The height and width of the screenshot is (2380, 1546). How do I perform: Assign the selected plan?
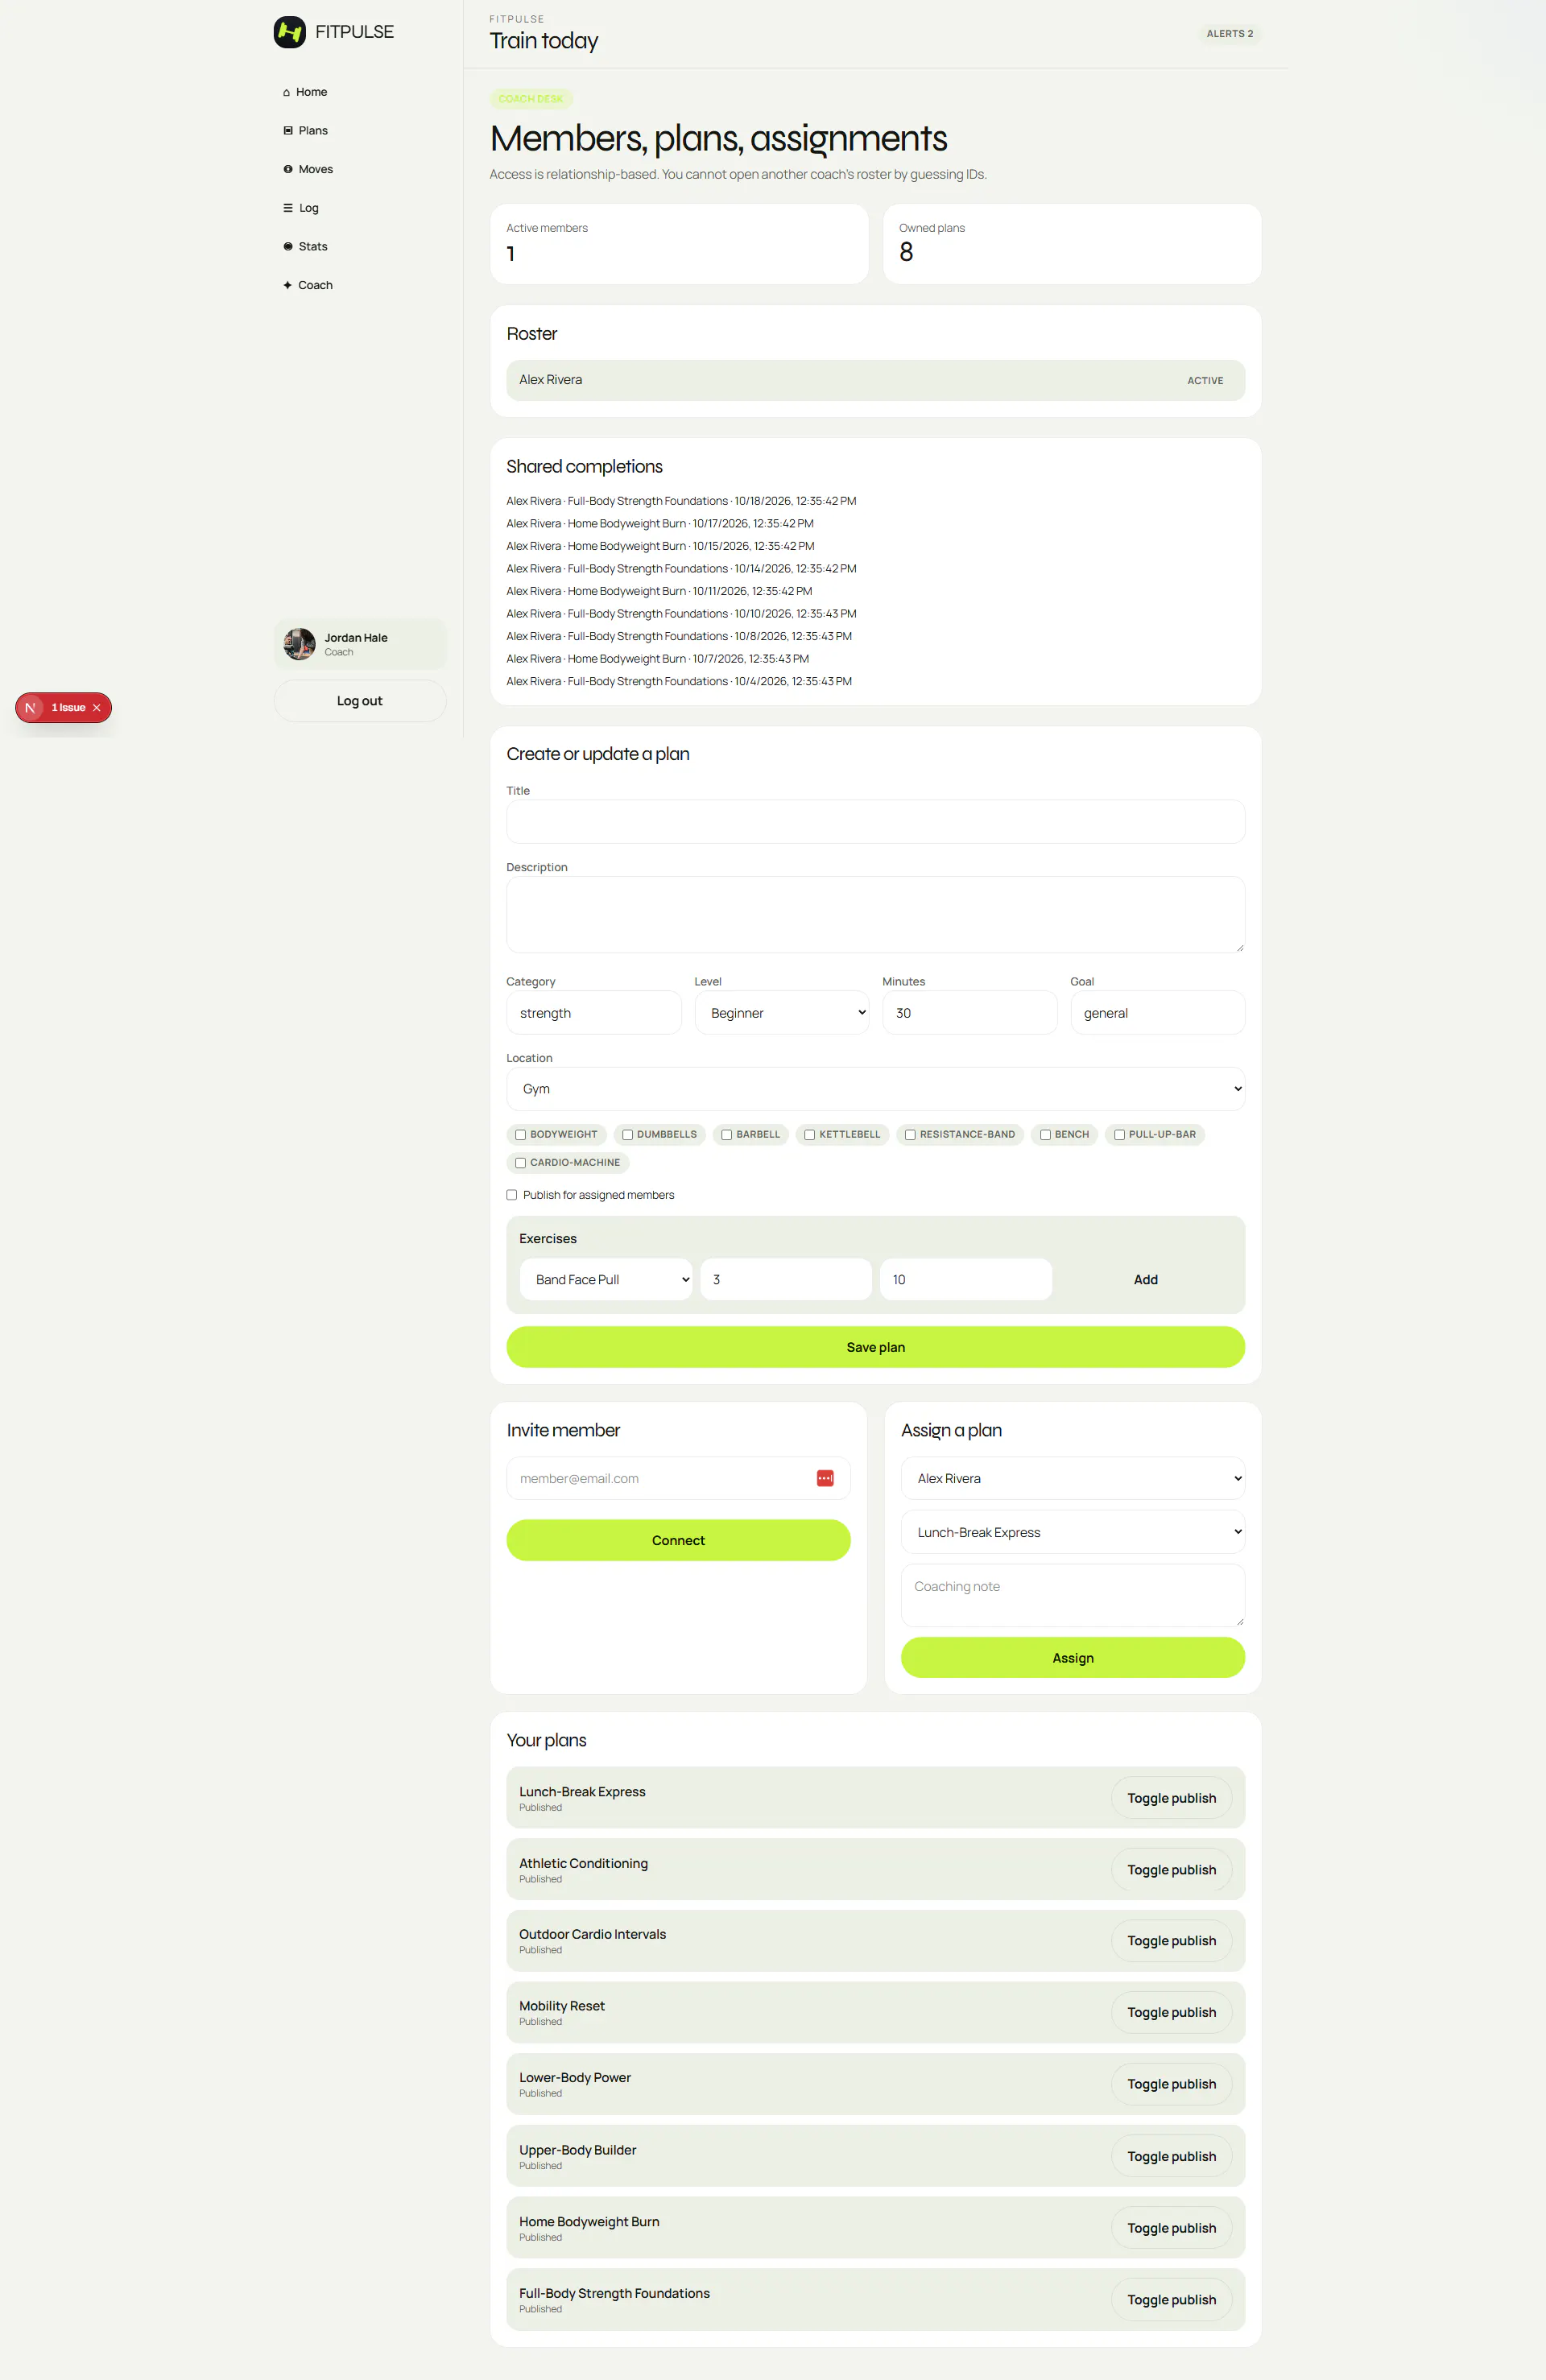click(x=1072, y=1658)
